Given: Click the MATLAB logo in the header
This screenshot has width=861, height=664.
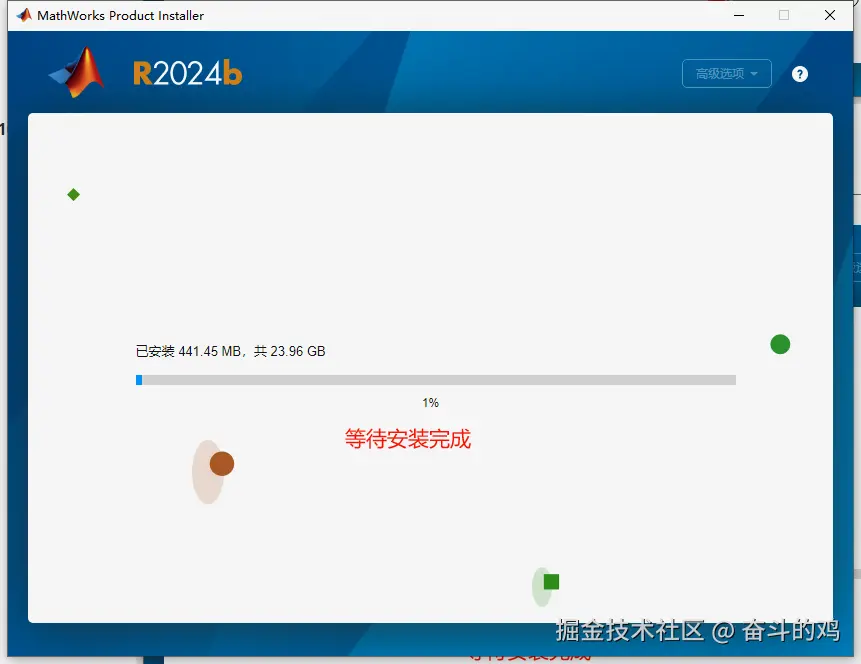Looking at the screenshot, I should pyautogui.click(x=77, y=72).
